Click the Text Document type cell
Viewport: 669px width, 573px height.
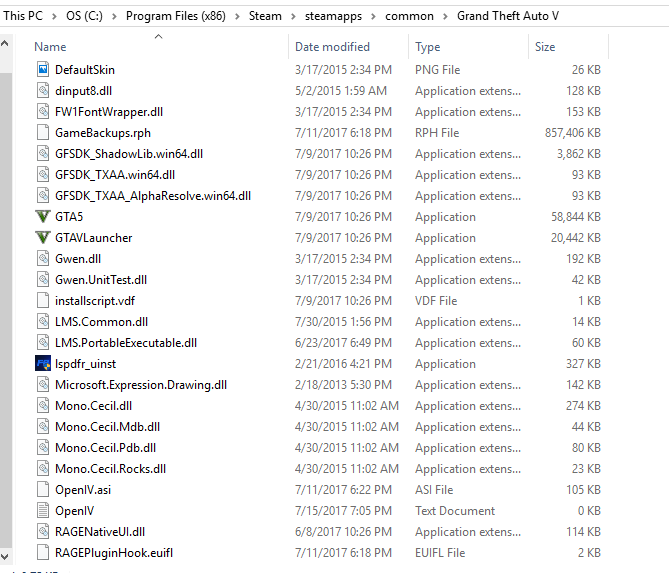pos(455,511)
